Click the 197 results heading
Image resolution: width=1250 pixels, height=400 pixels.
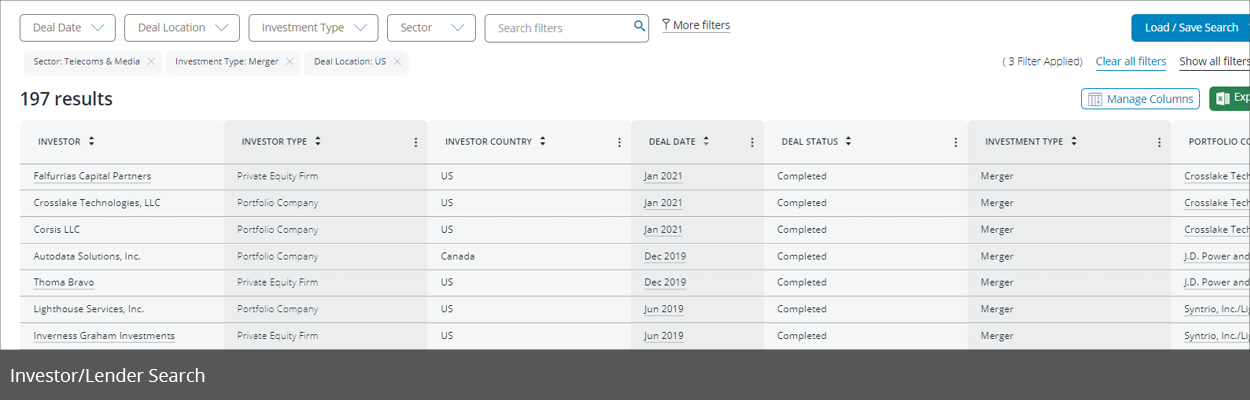click(66, 99)
